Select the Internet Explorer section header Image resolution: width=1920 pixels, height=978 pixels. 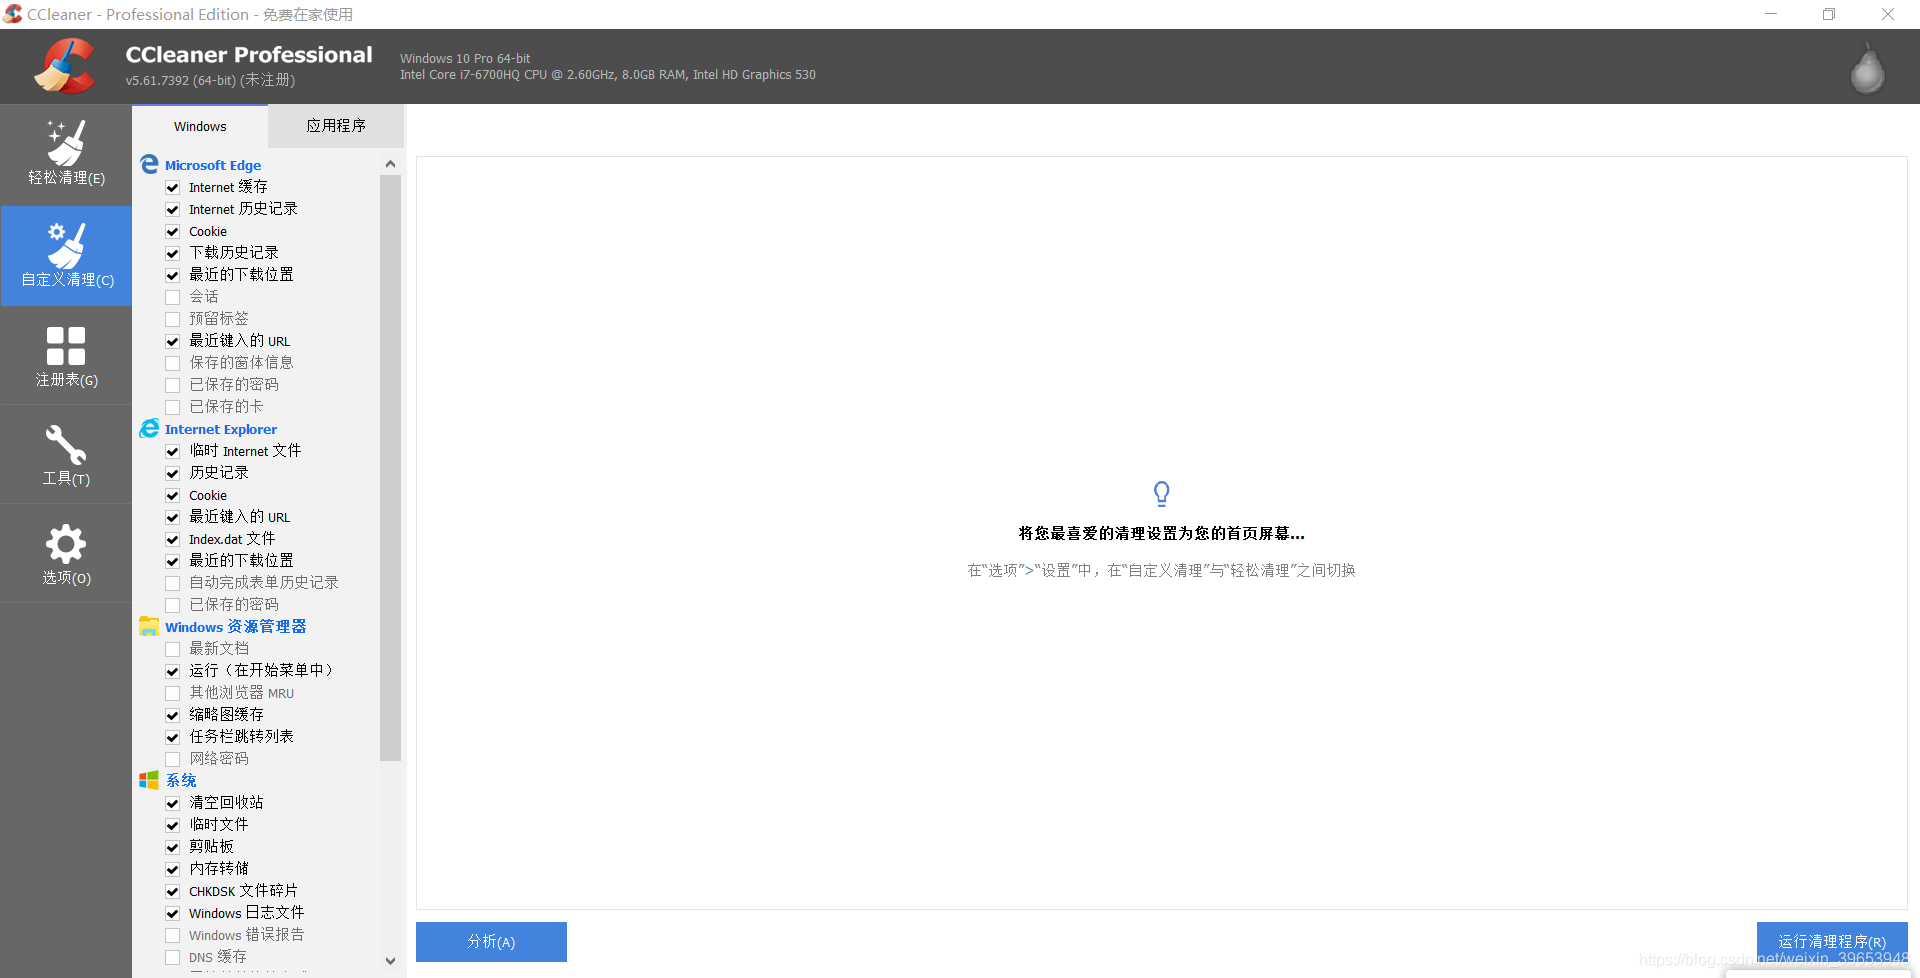(x=221, y=429)
